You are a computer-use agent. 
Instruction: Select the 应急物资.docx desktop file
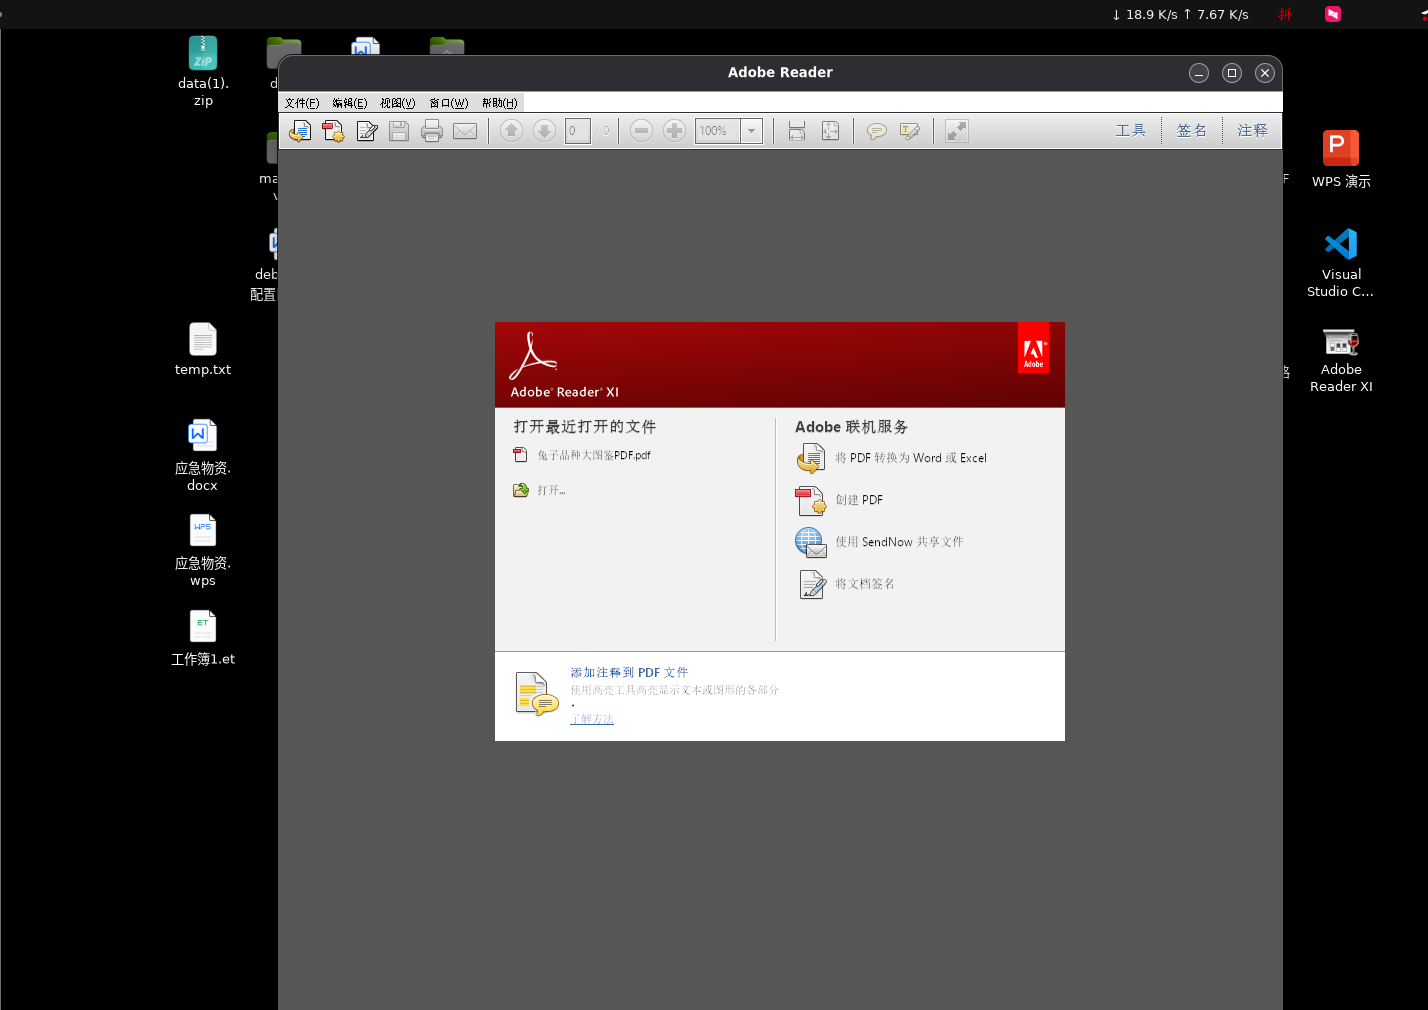(x=203, y=455)
